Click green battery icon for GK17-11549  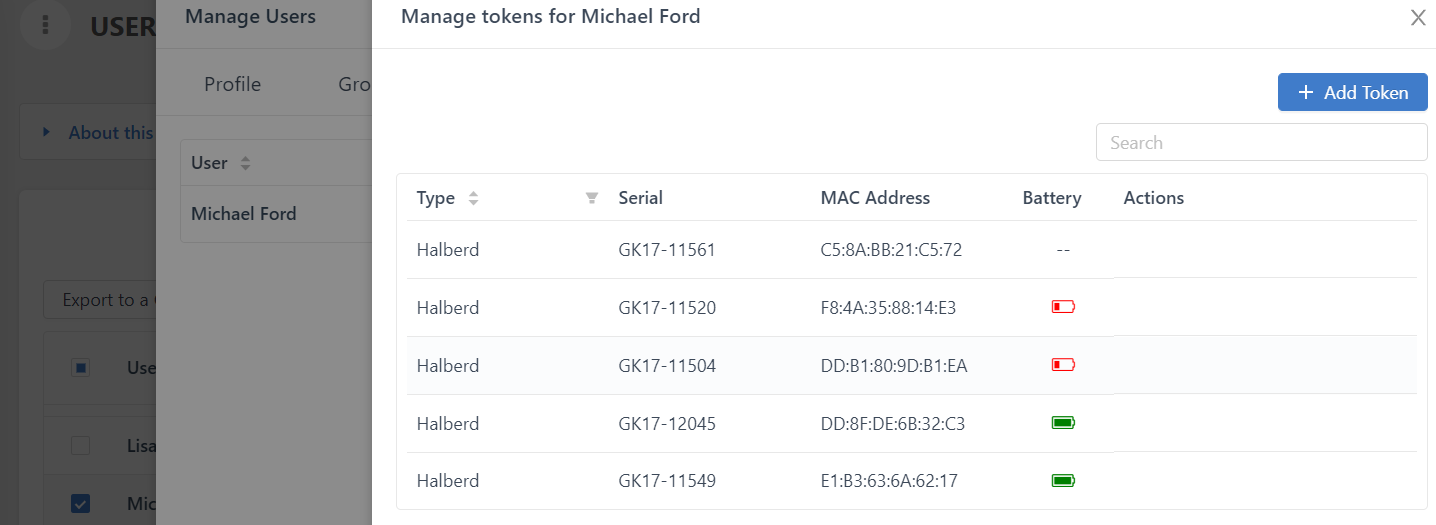pos(1063,481)
